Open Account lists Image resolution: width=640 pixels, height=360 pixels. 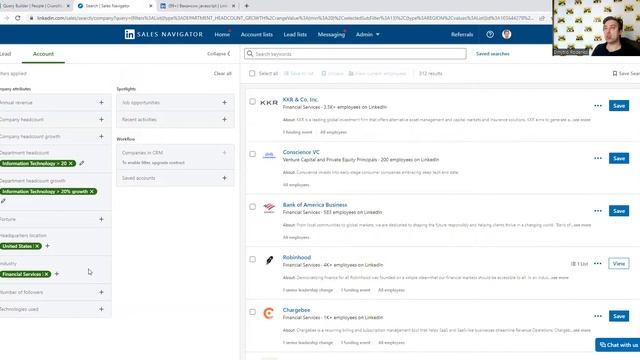point(257,34)
